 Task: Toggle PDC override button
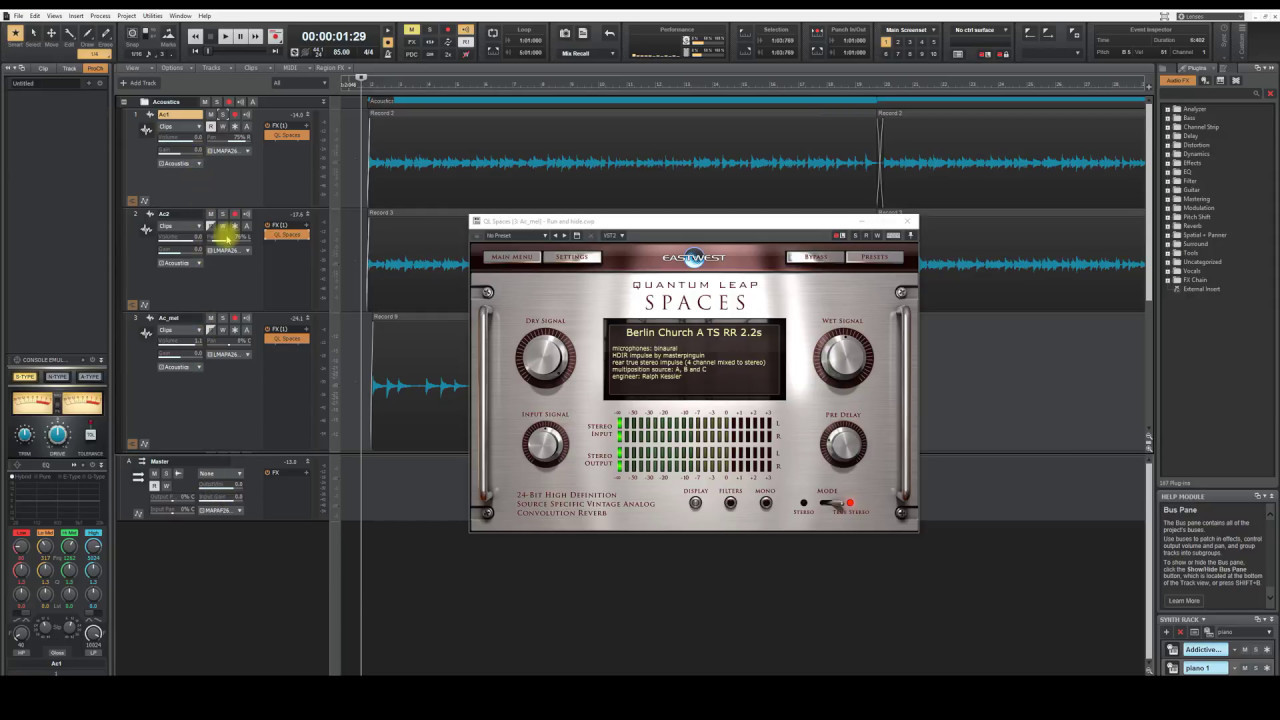pyautogui.click(x=411, y=53)
